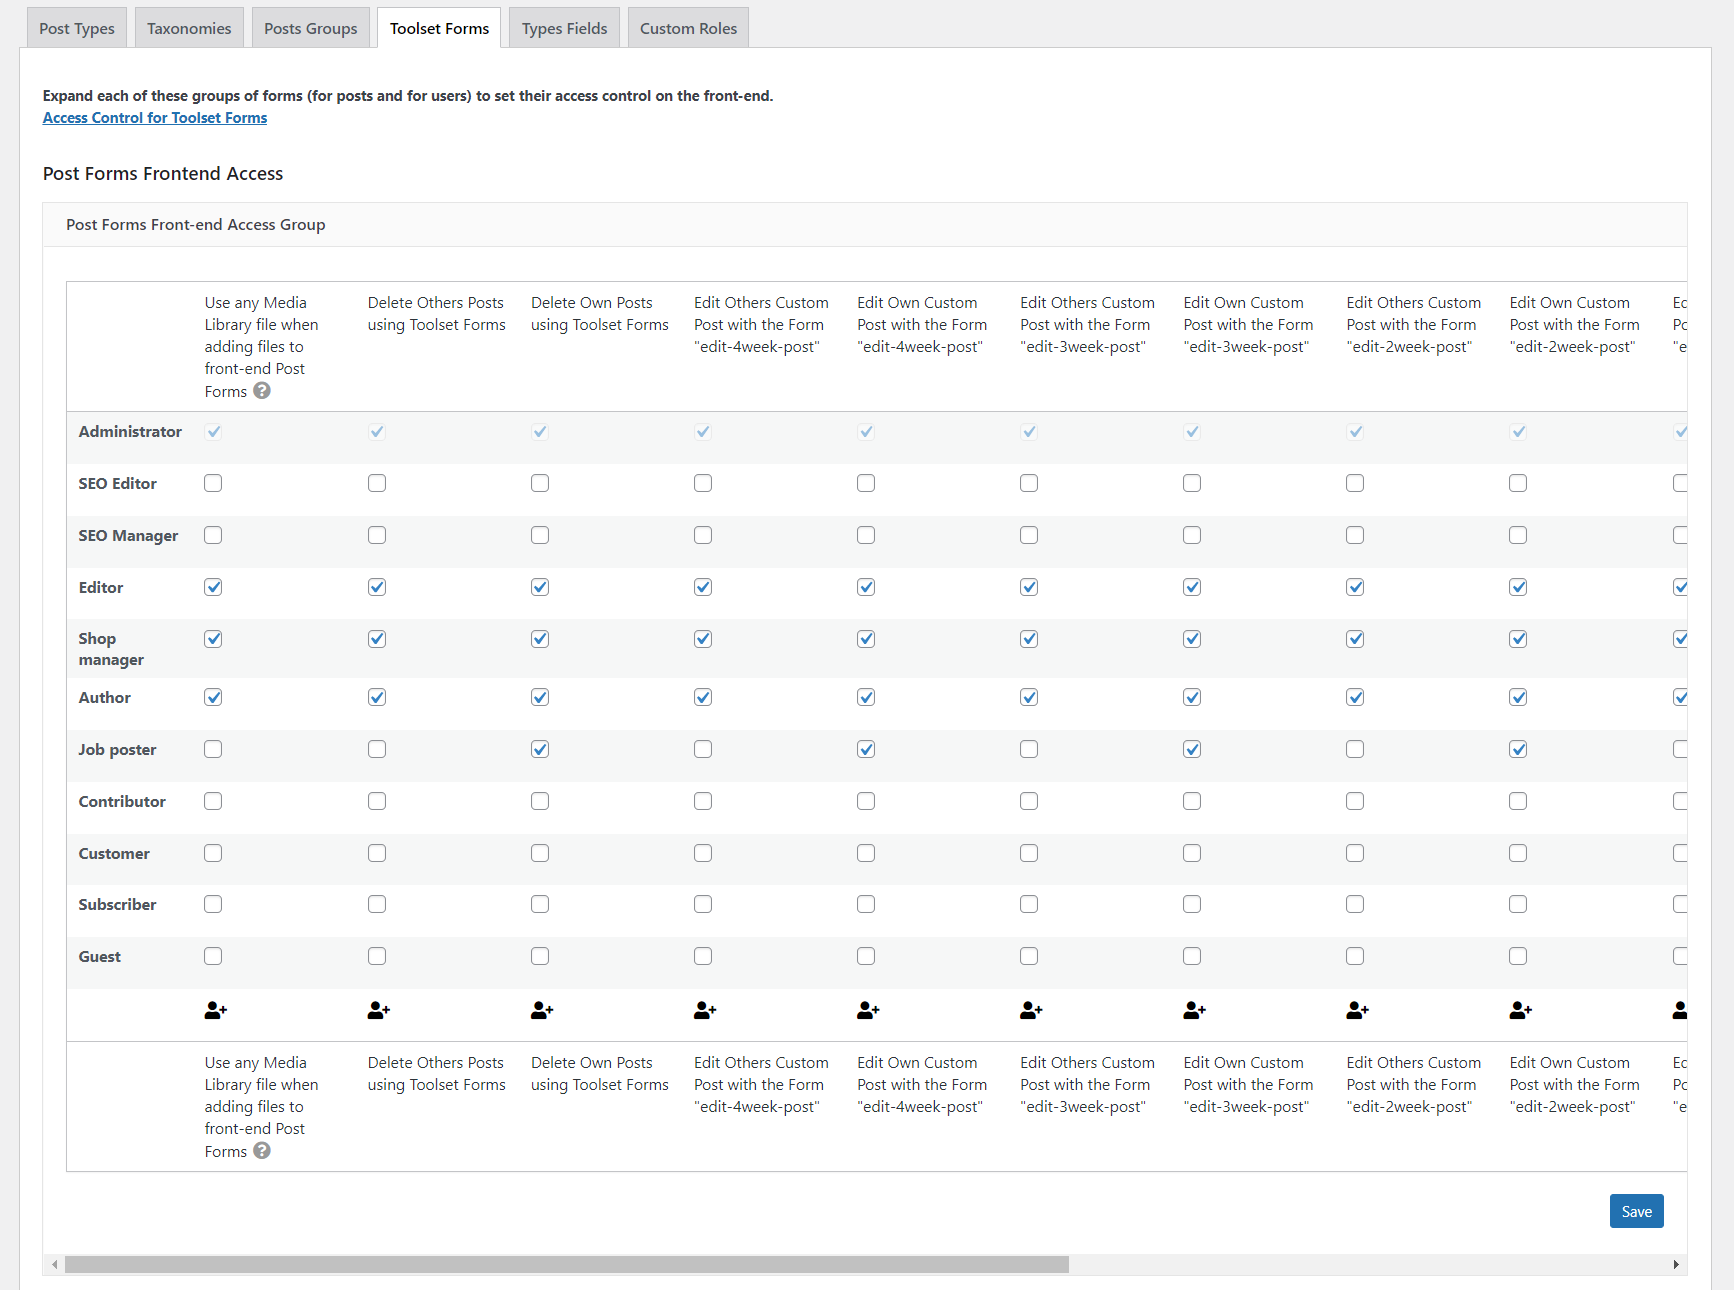Click add-user icon under Delete Own Posts column
This screenshot has height=1290, width=1734.
coord(541,1011)
